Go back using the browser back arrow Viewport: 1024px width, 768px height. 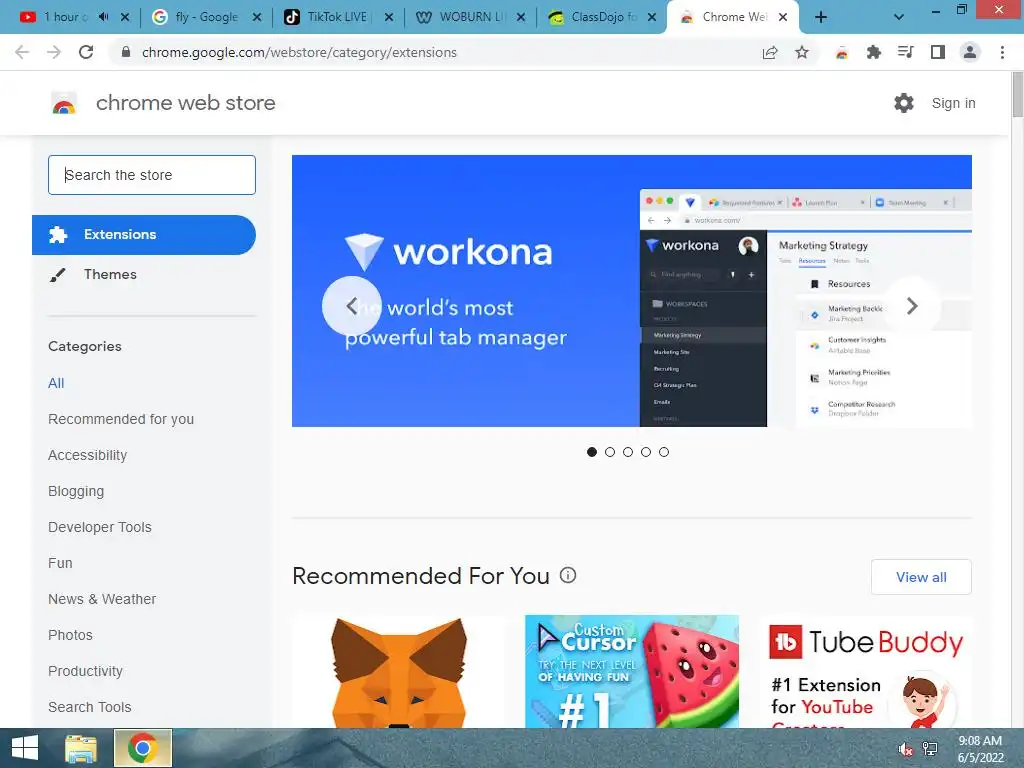pyautogui.click(x=22, y=52)
